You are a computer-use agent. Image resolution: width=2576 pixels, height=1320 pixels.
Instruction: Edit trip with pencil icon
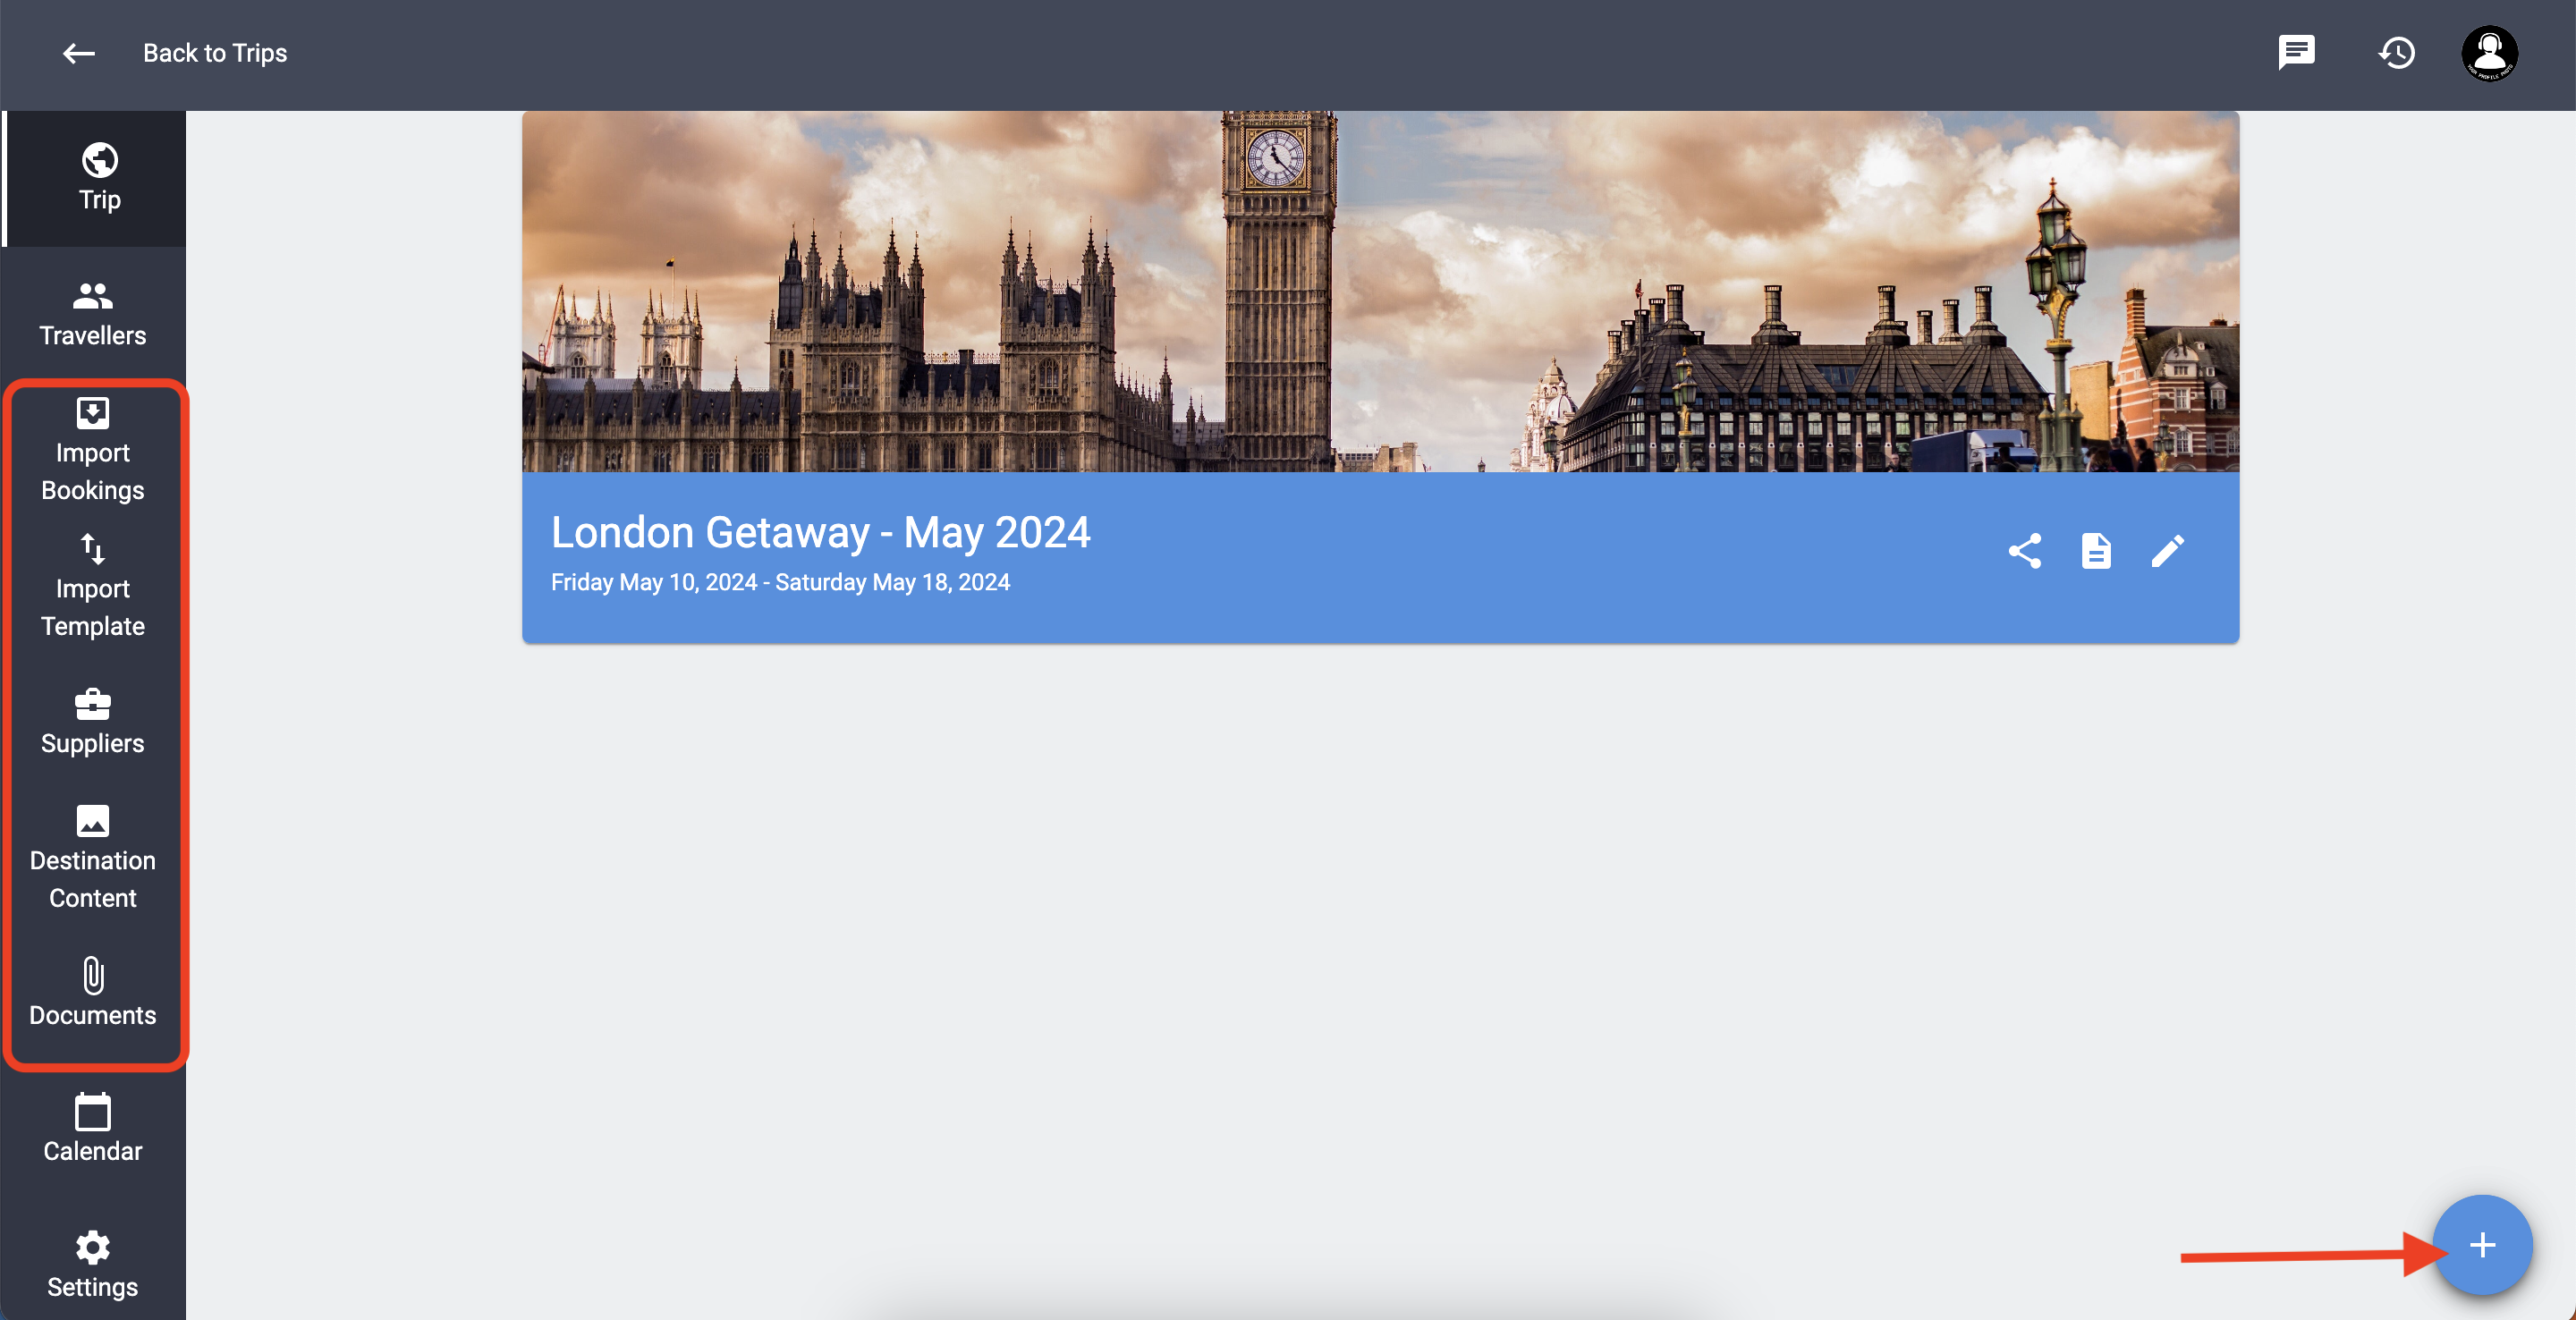[x=2167, y=551]
